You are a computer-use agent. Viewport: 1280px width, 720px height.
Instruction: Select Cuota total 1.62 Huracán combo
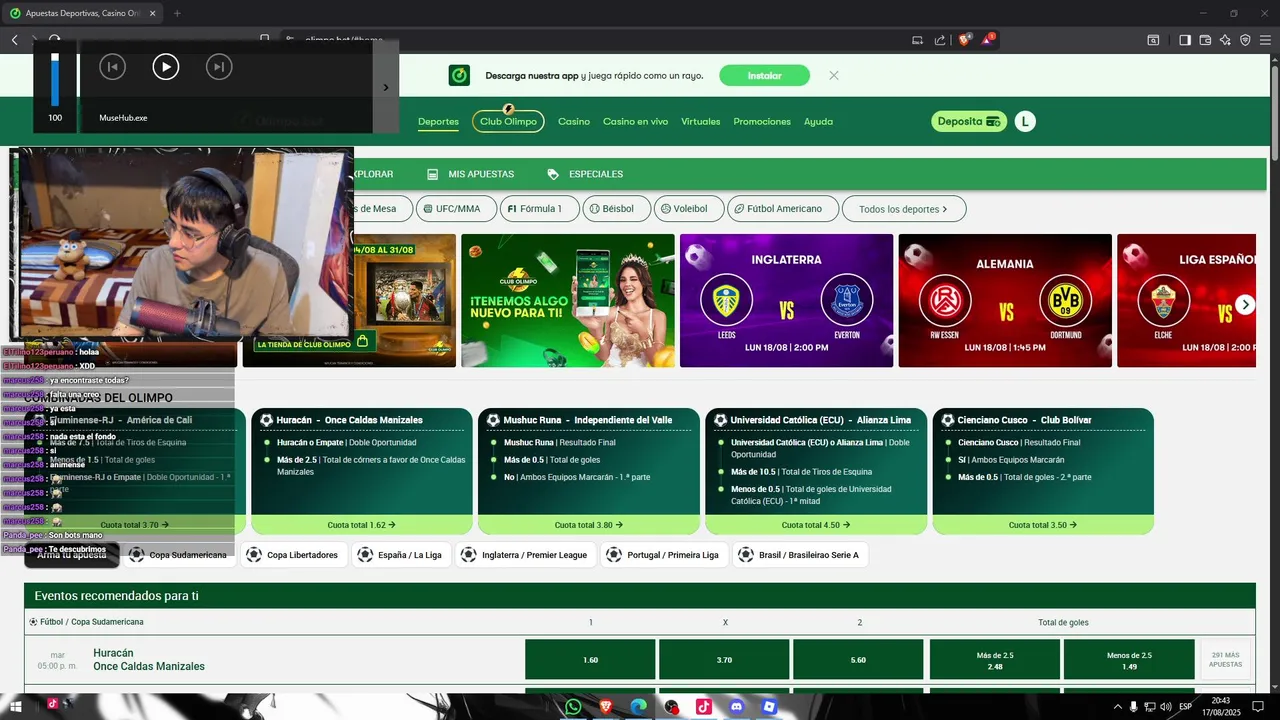pyautogui.click(x=361, y=524)
